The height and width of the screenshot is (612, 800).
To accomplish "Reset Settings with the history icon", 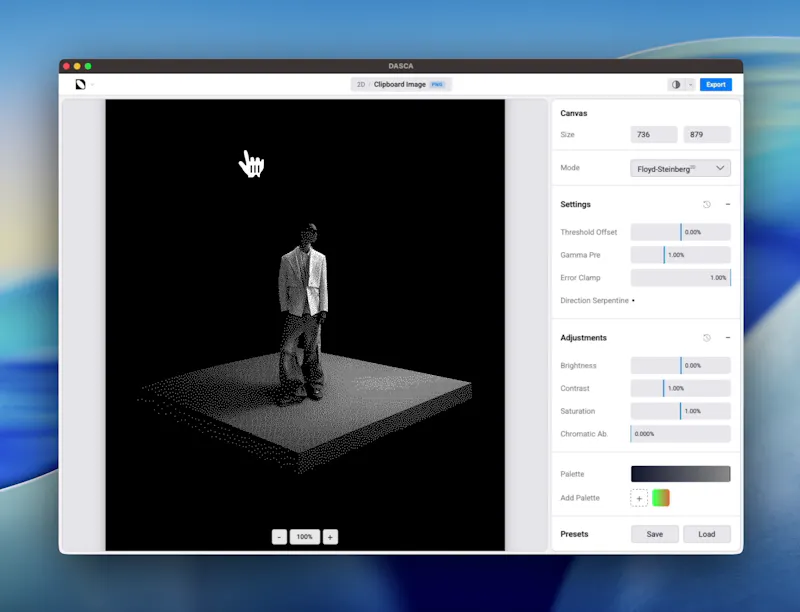I will pos(707,205).
